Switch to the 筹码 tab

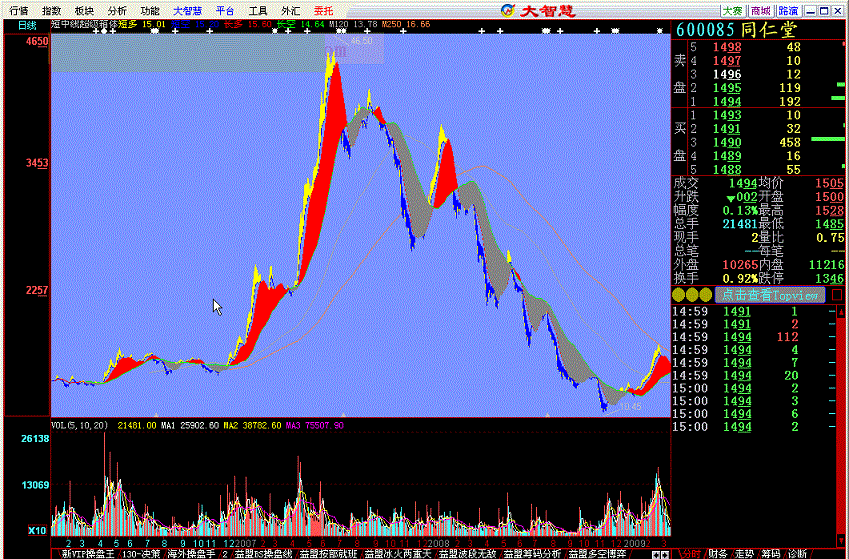[770, 554]
